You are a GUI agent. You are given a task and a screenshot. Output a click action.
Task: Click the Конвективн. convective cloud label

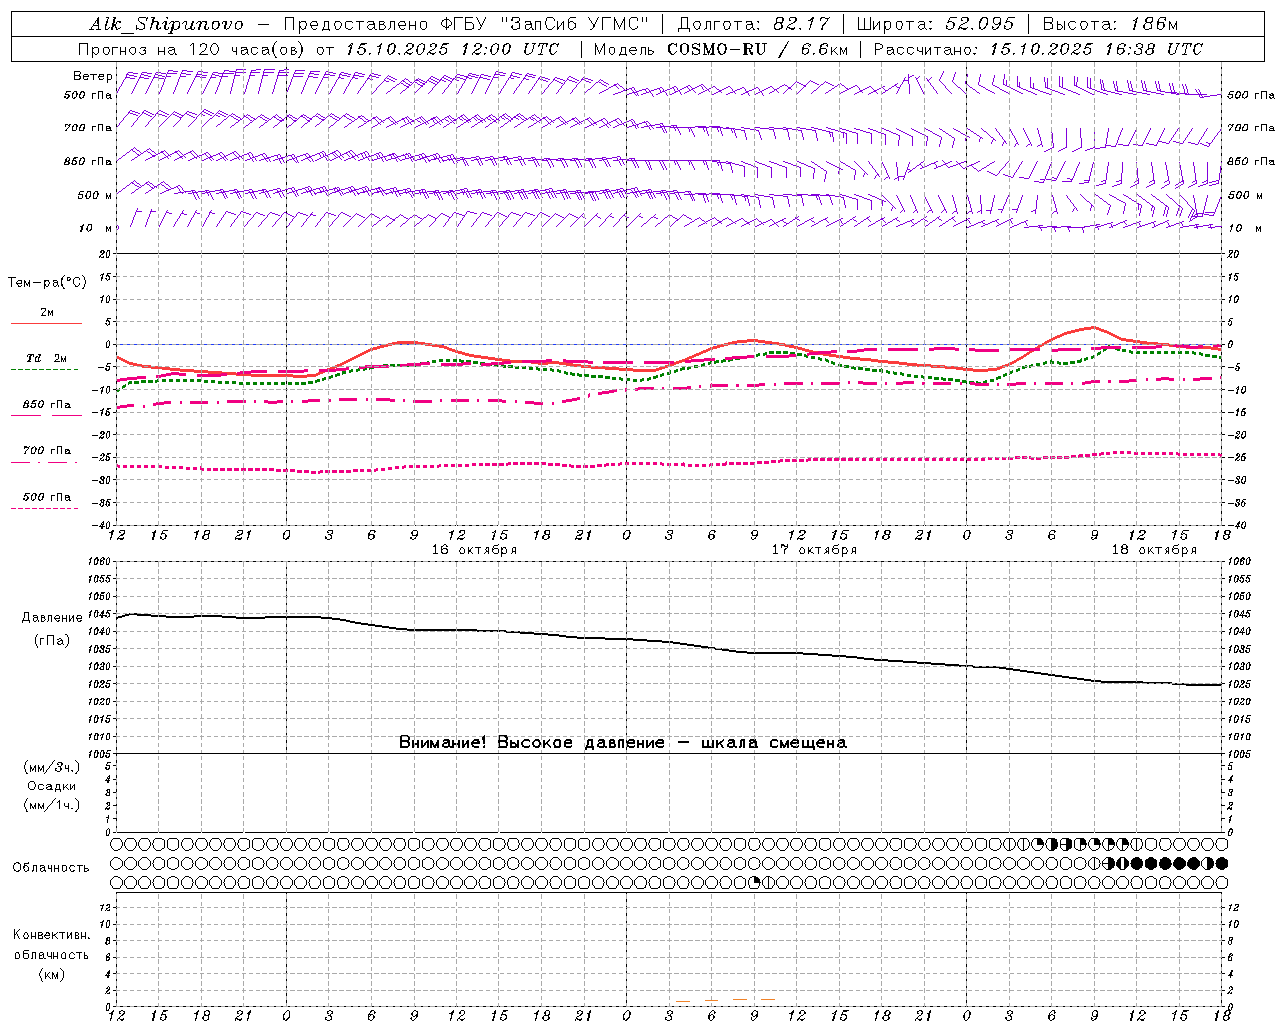(x=51, y=935)
